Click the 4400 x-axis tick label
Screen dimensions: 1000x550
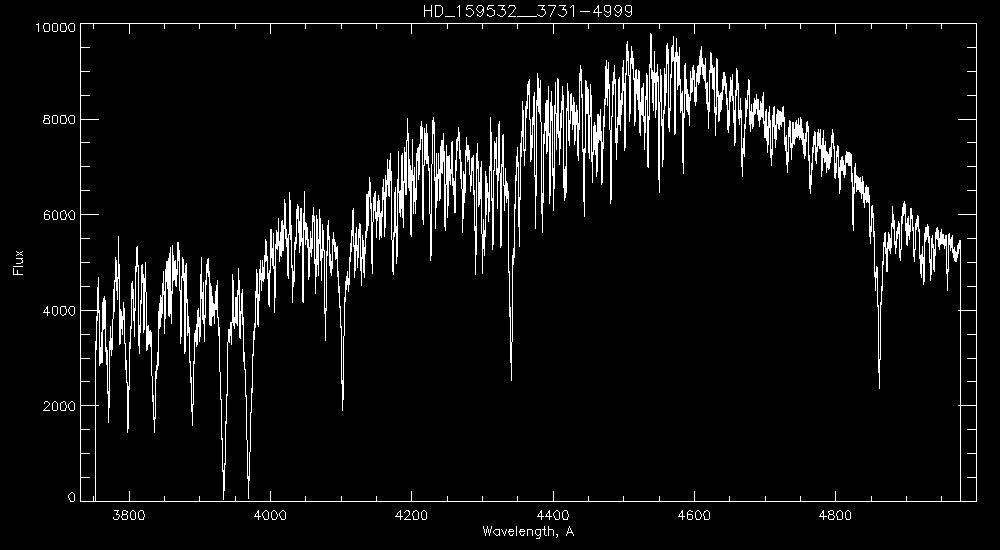click(x=553, y=515)
